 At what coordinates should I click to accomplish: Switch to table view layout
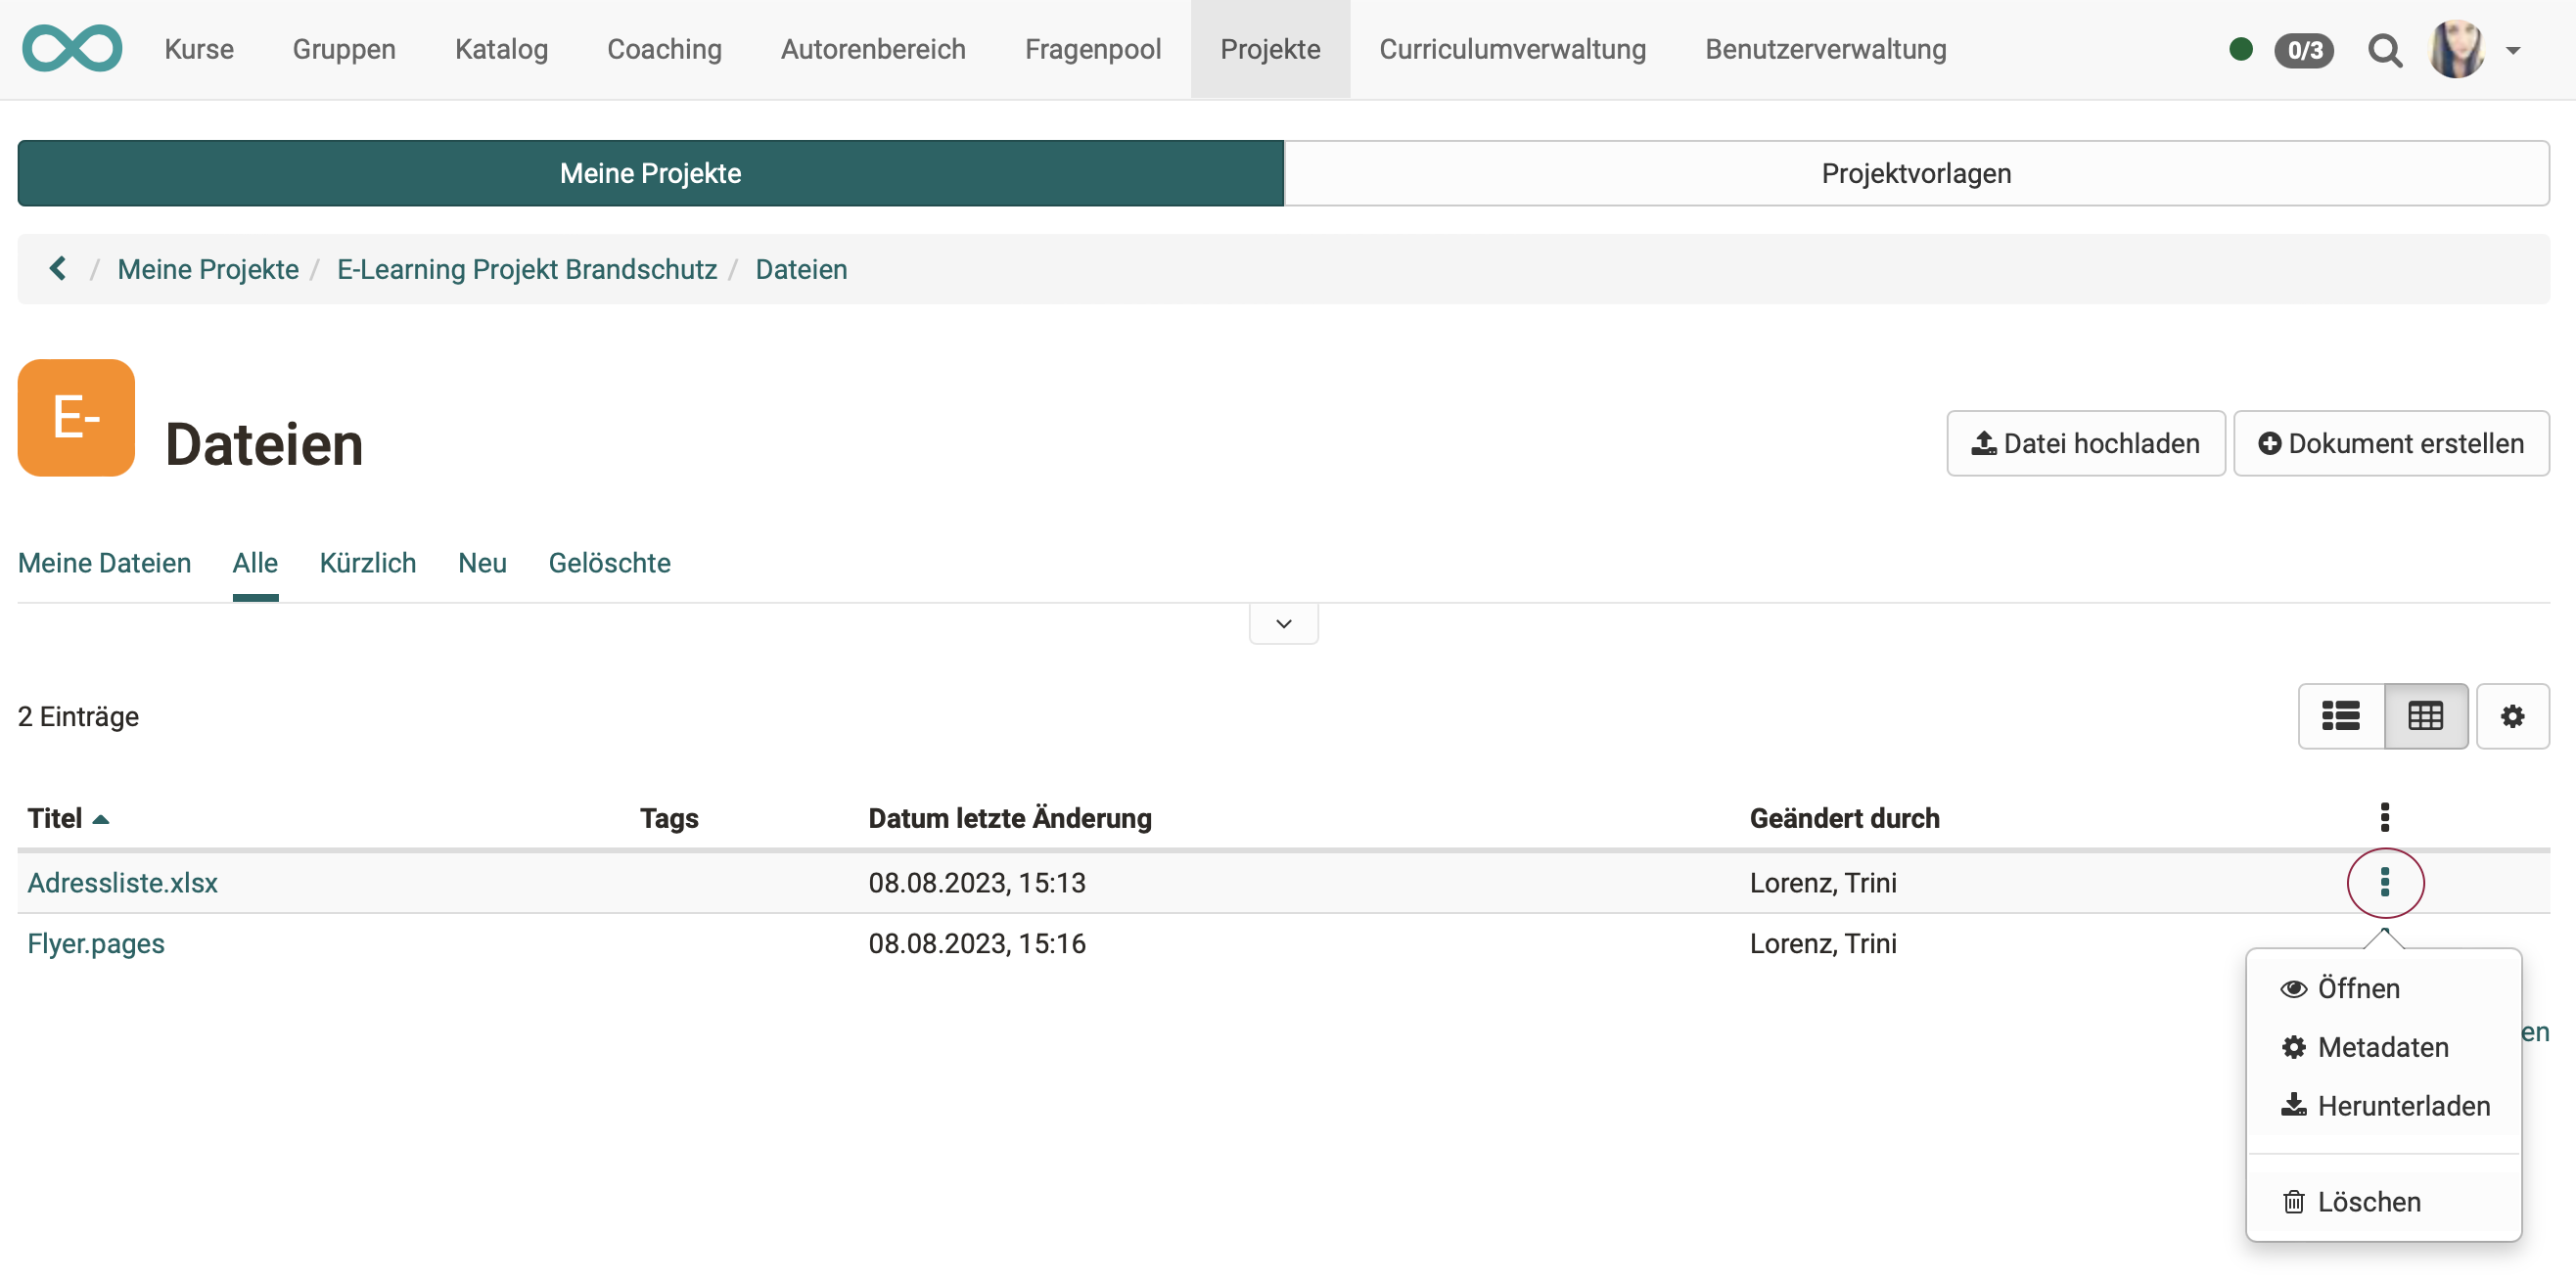2425,716
